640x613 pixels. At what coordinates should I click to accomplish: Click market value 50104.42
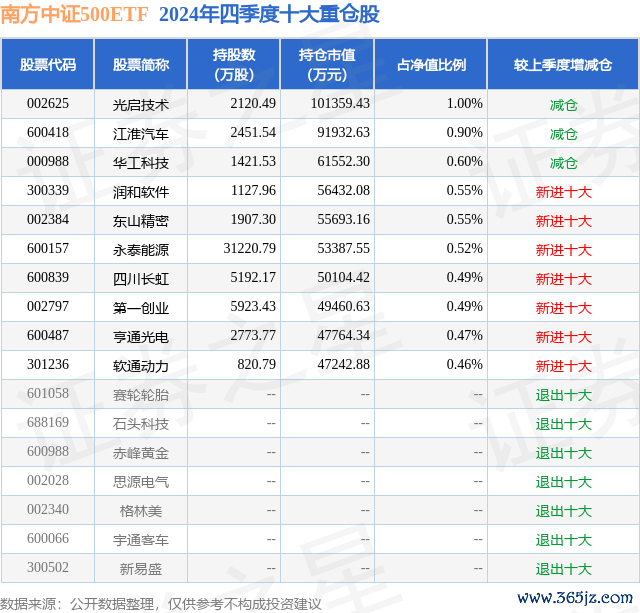(x=344, y=278)
